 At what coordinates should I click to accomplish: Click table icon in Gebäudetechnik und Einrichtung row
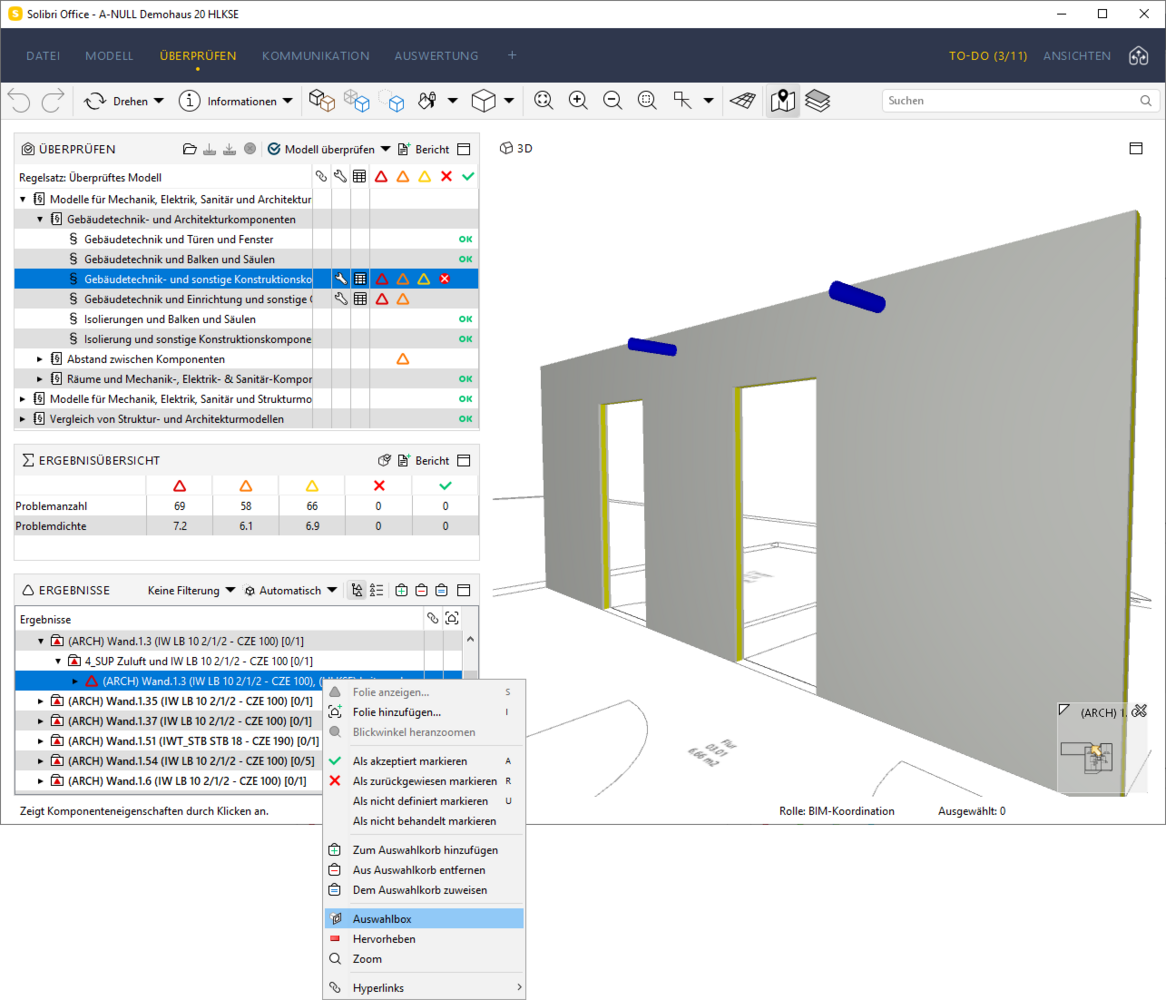click(360, 300)
